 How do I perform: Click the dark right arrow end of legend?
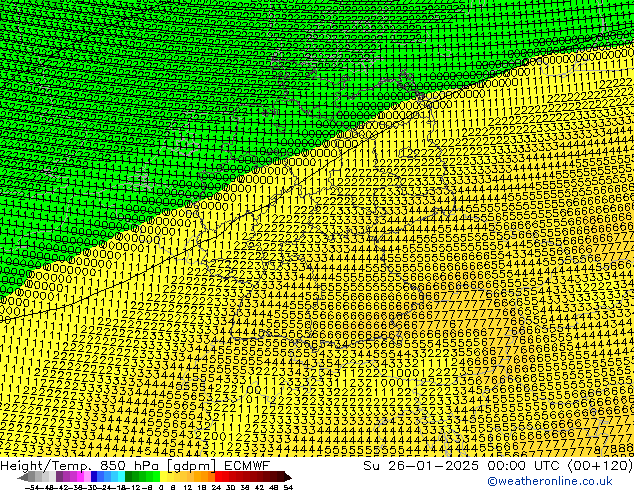tap(288, 477)
